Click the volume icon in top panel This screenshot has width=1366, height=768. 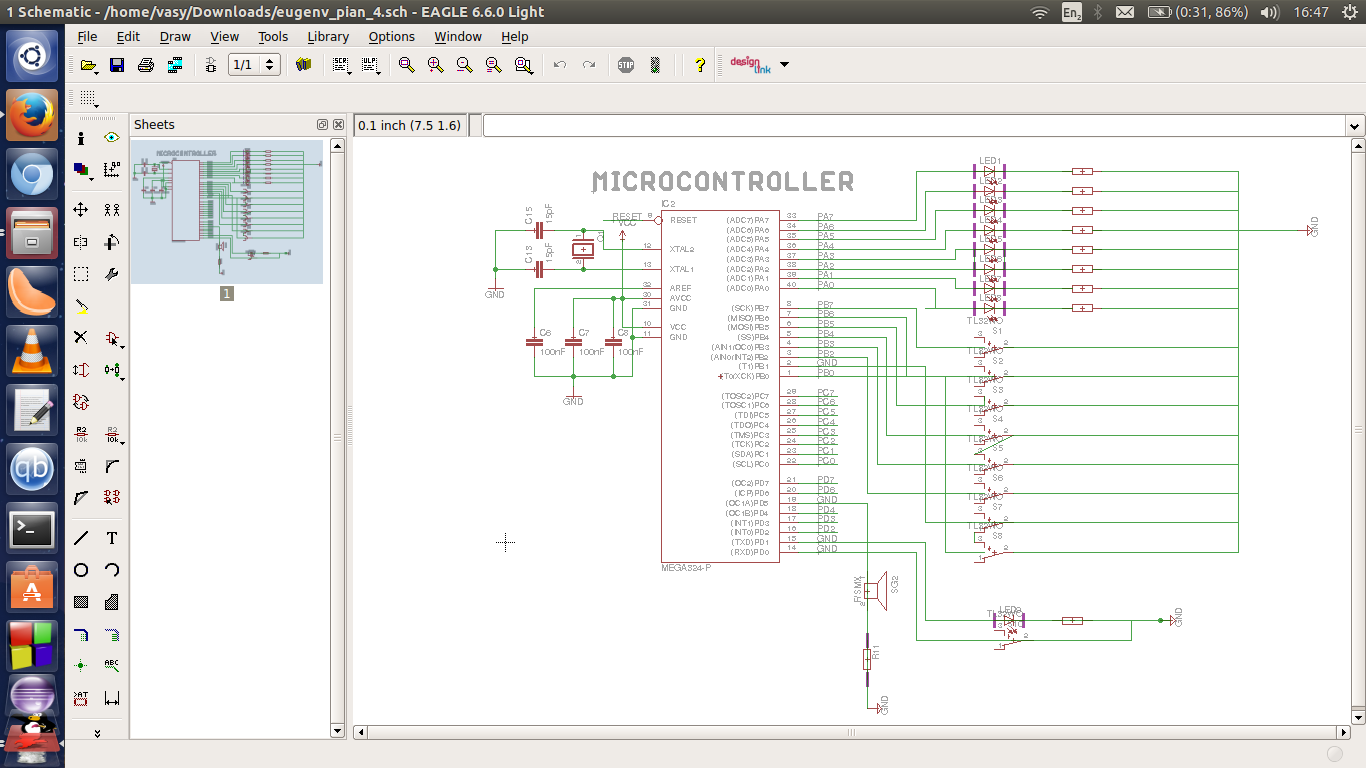(1270, 12)
